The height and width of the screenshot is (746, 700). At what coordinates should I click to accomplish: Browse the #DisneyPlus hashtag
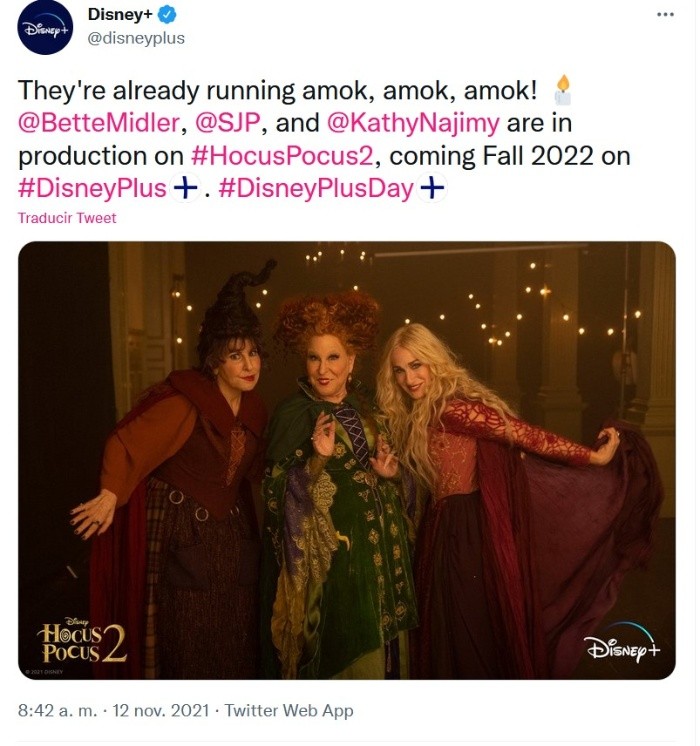(x=92, y=189)
